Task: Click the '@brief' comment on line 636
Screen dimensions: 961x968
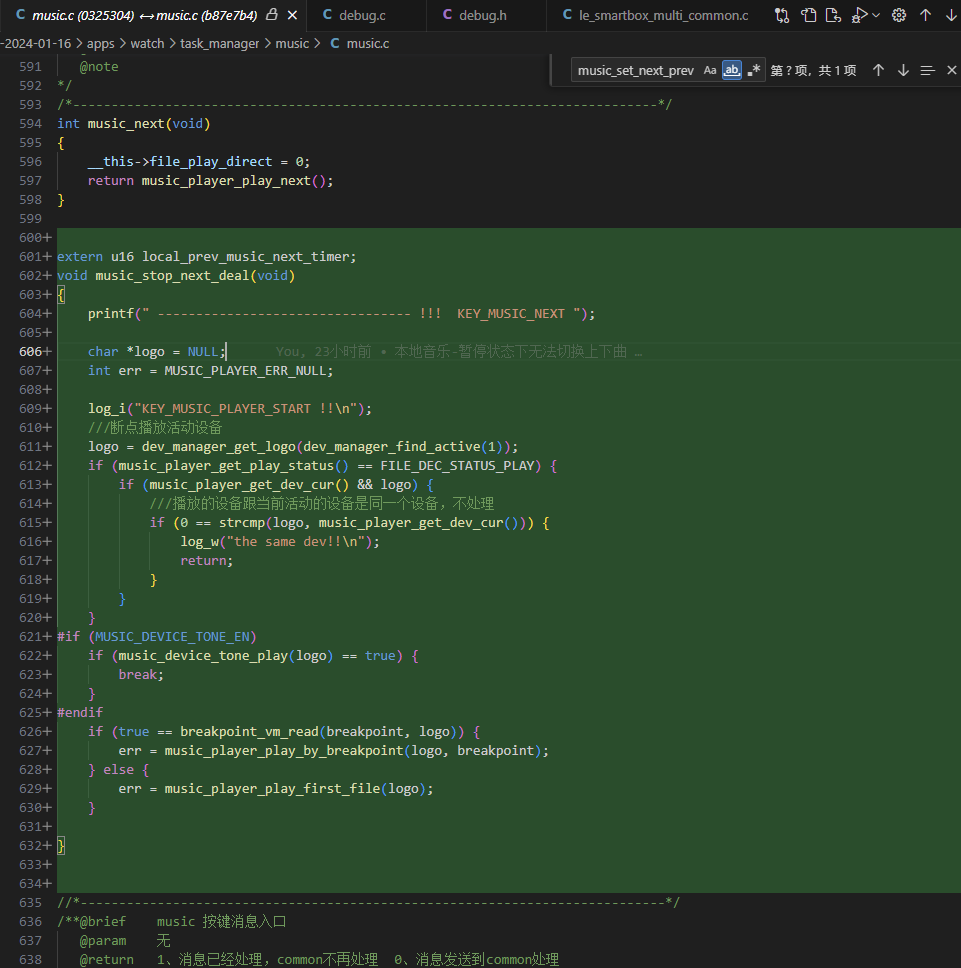Action: click(102, 922)
